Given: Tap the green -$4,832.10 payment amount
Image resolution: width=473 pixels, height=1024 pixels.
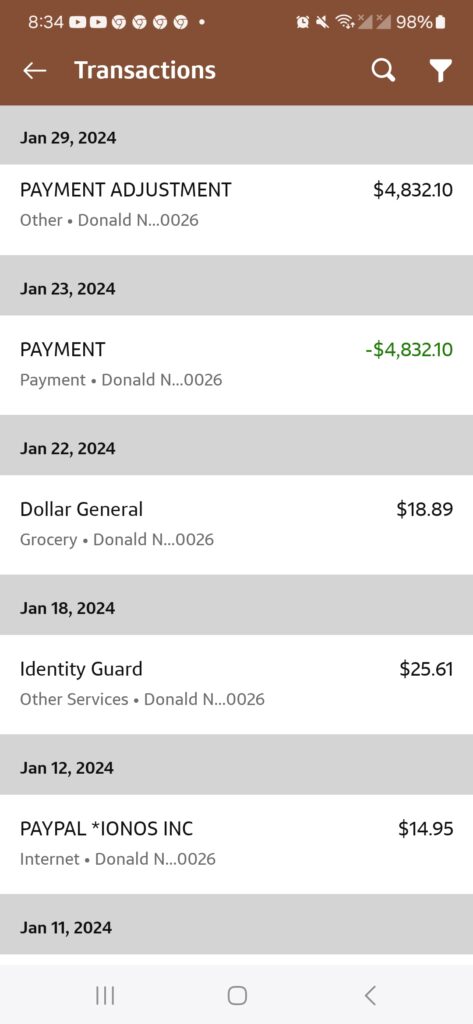Looking at the screenshot, I should click(x=409, y=350).
